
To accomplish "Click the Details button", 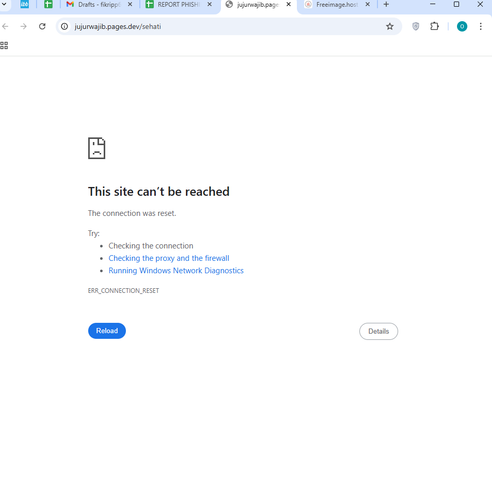I will click(x=378, y=331).
